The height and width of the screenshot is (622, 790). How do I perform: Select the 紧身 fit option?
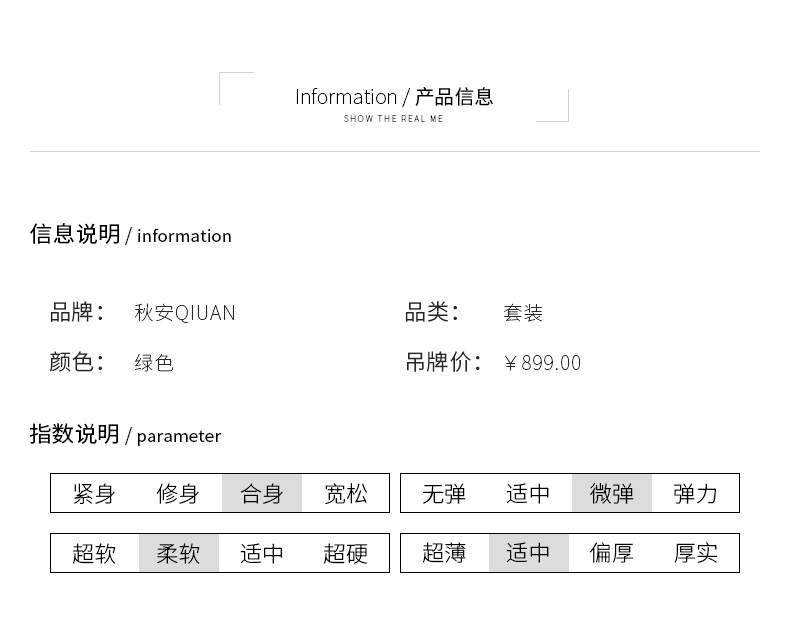point(94,493)
